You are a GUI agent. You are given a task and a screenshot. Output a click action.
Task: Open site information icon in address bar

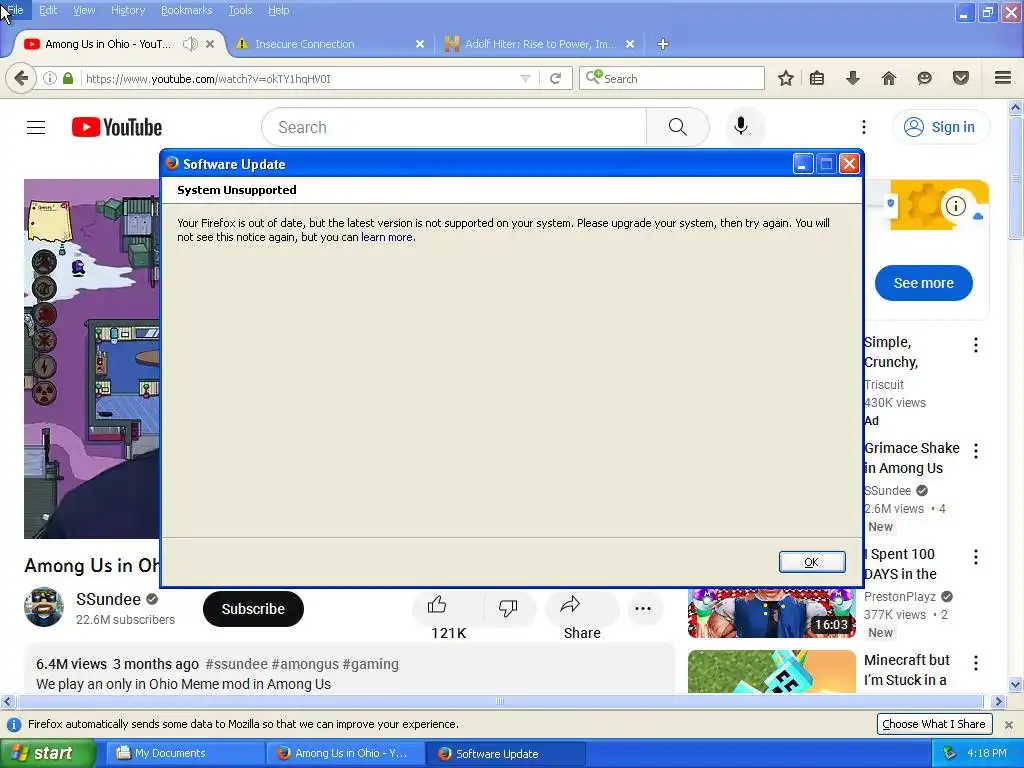pyautogui.click(x=50, y=78)
